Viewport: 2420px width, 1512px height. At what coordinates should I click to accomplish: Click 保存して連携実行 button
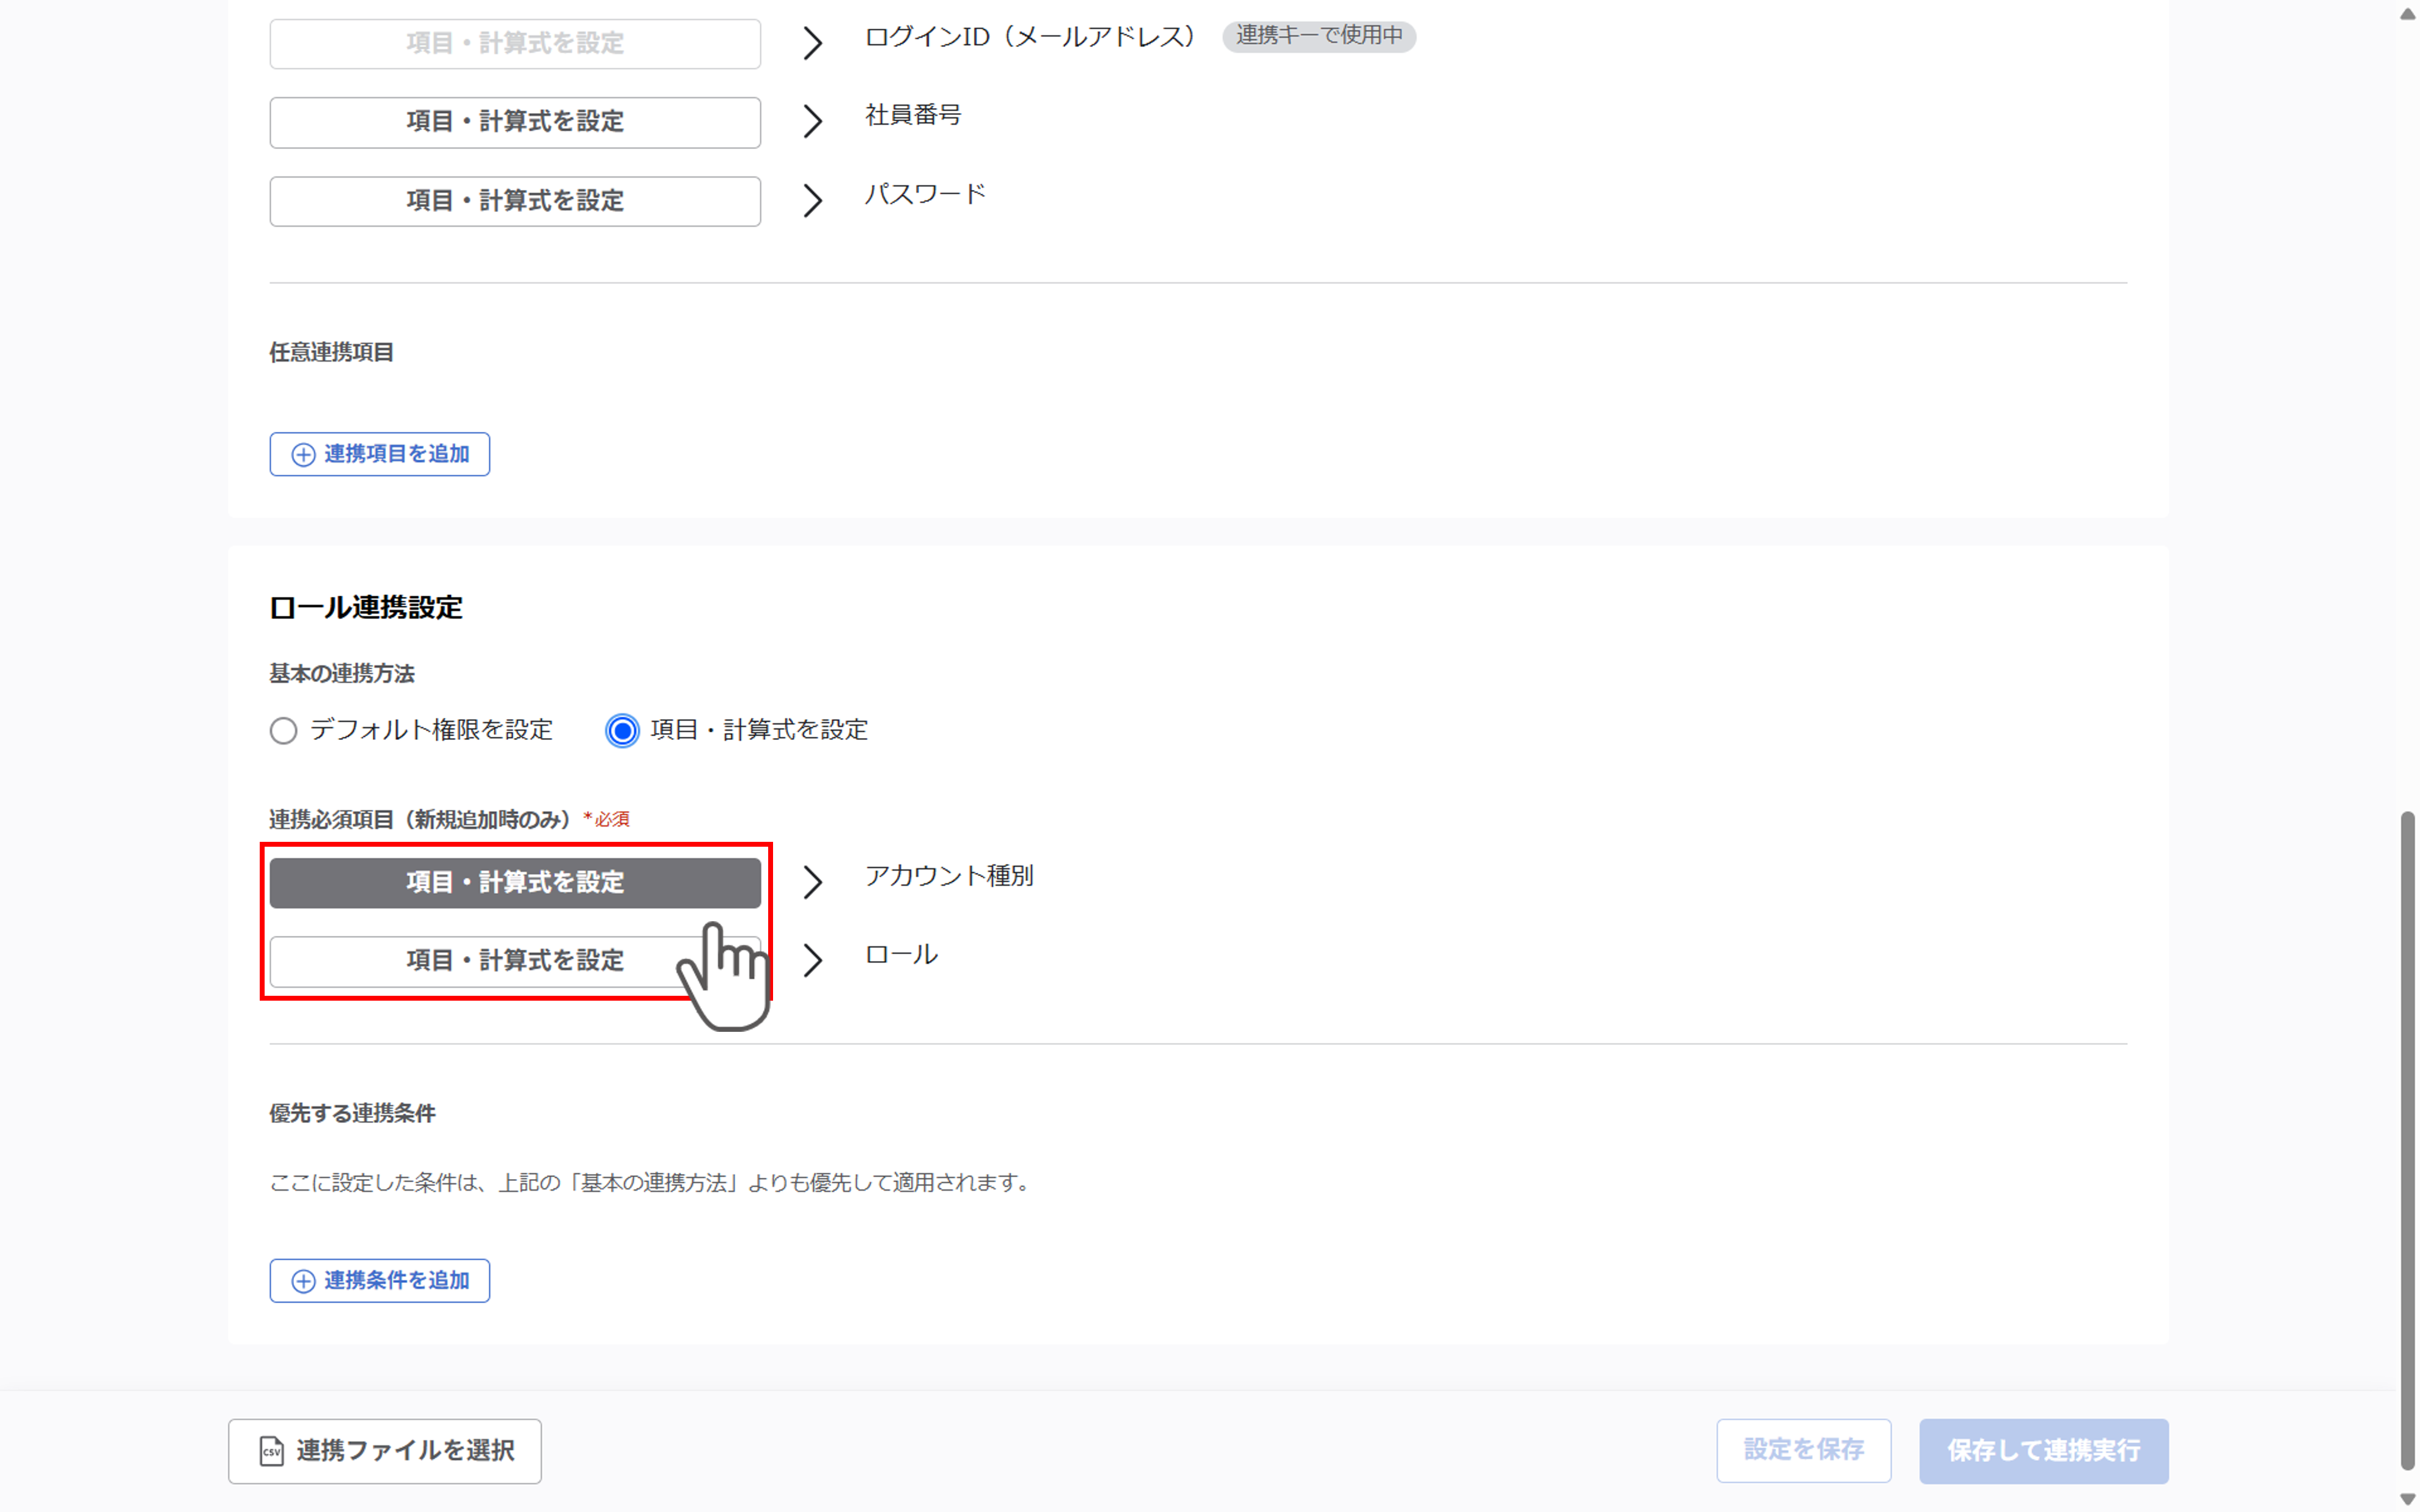tap(2044, 1450)
